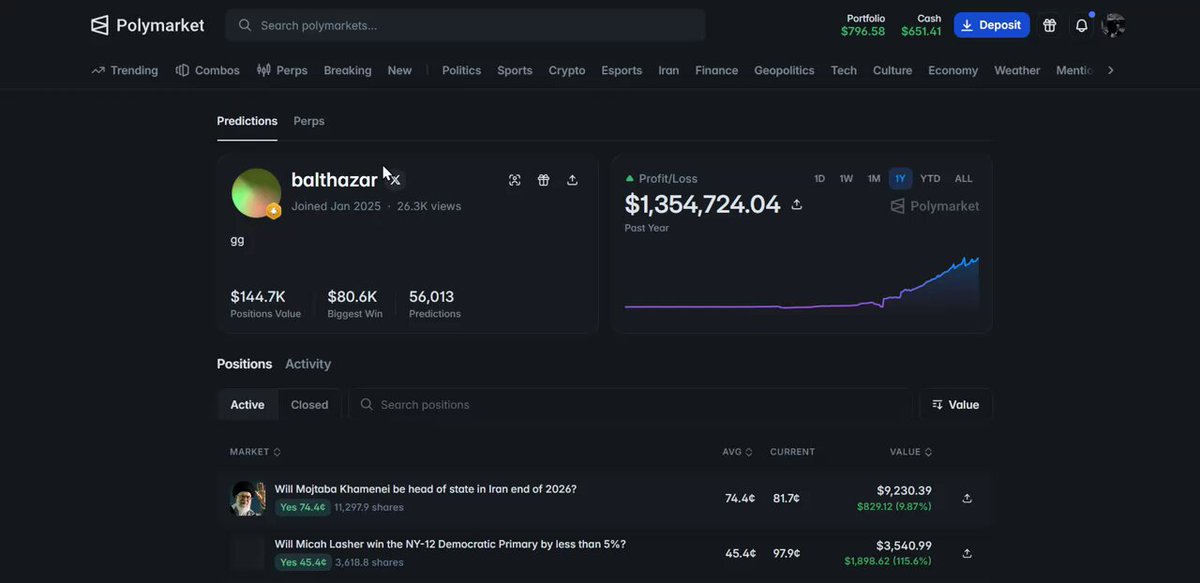Image resolution: width=1200 pixels, height=583 pixels.
Task: Click the search magnifier in the top bar
Action: point(245,25)
